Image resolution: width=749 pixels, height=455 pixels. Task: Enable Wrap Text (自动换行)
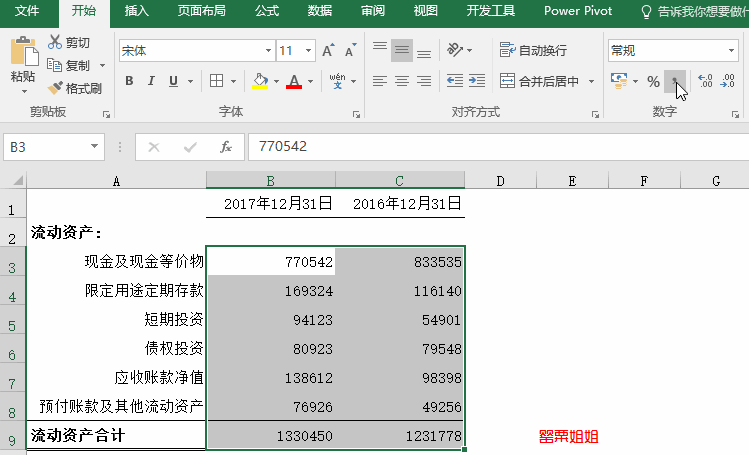click(x=533, y=50)
